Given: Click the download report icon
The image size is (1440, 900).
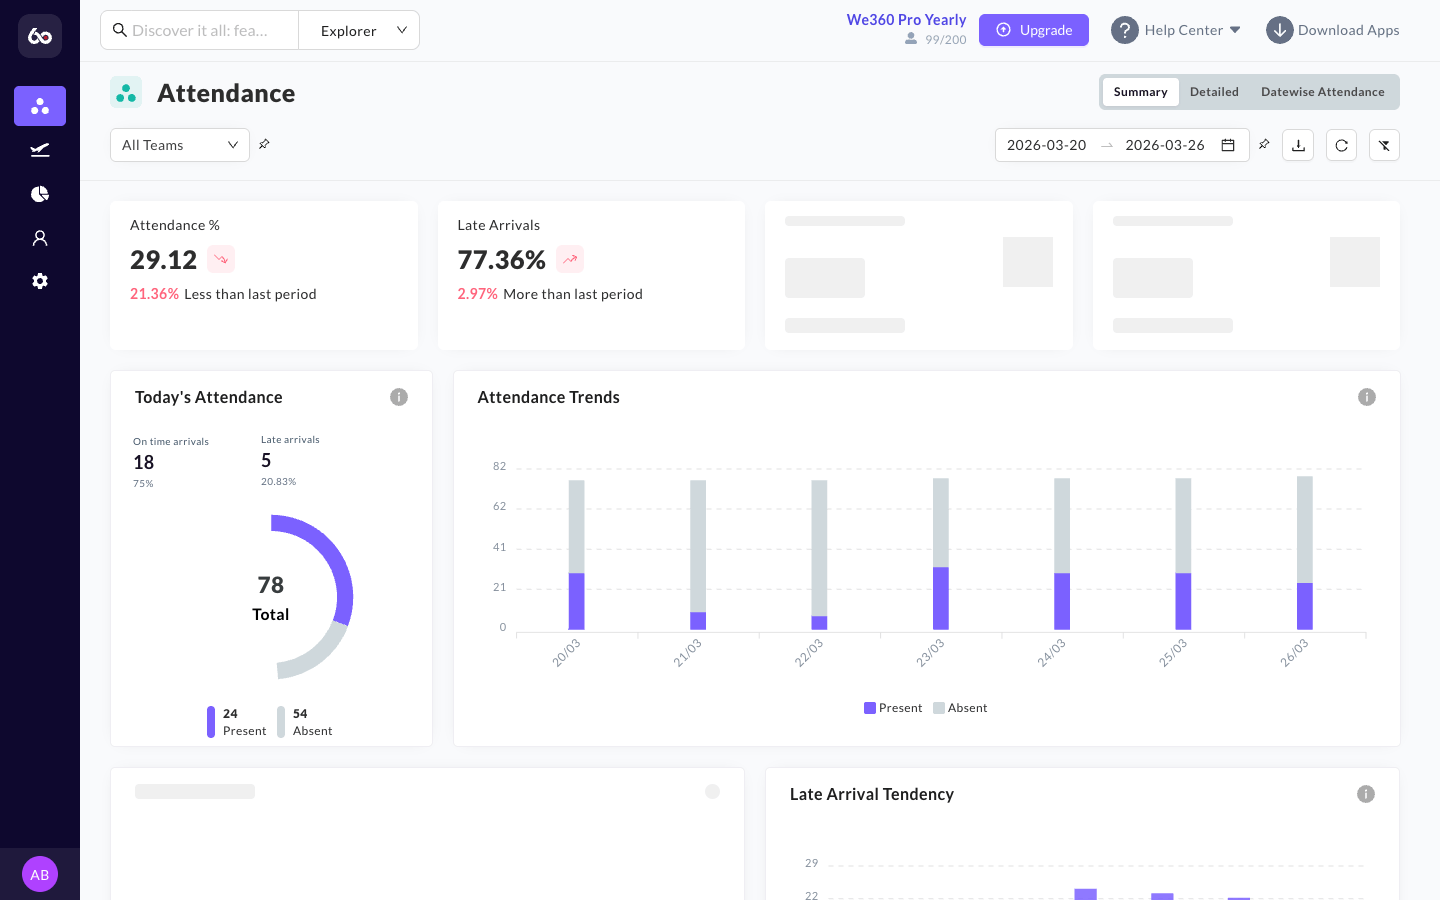Looking at the screenshot, I should tap(1298, 145).
